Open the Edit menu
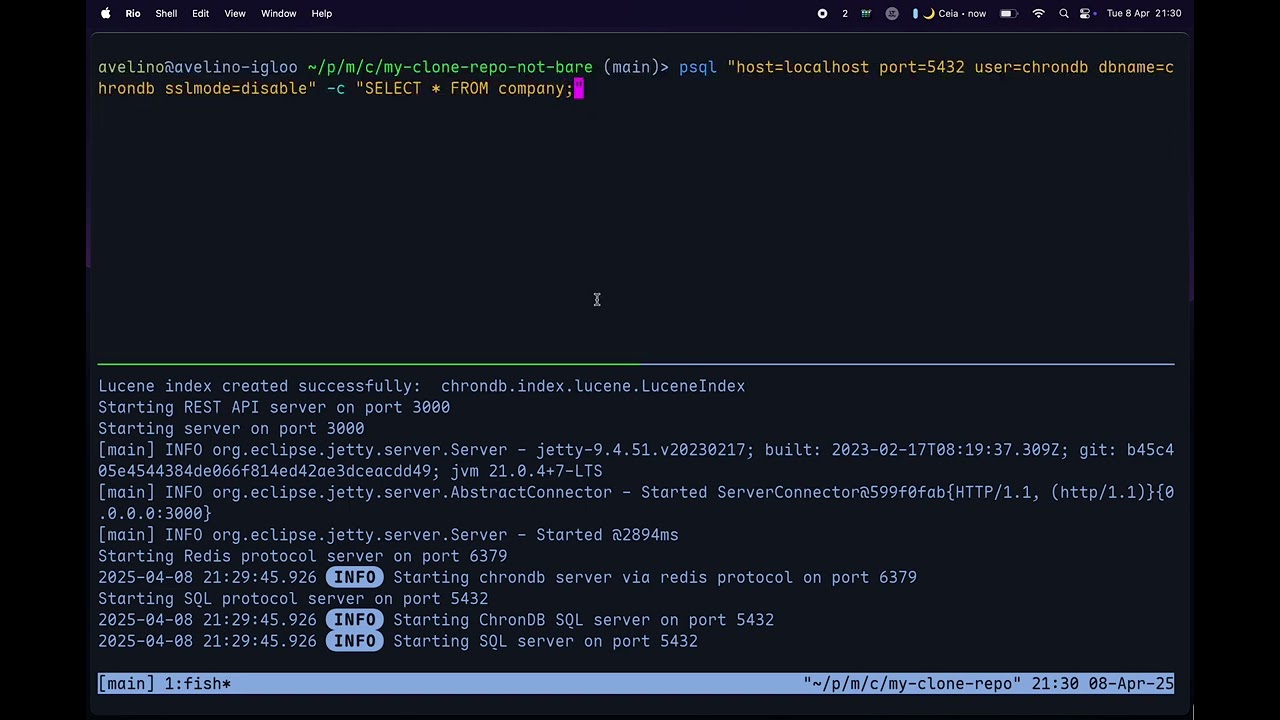 (x=200, y=13)
